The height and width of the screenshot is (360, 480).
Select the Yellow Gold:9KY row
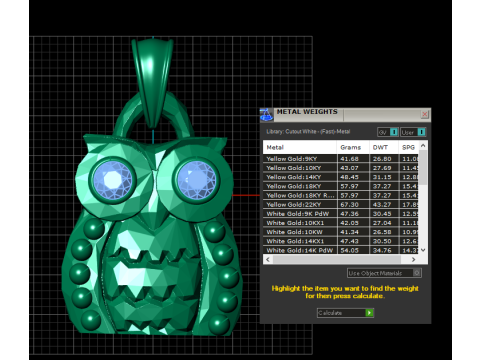pos(341,159)
